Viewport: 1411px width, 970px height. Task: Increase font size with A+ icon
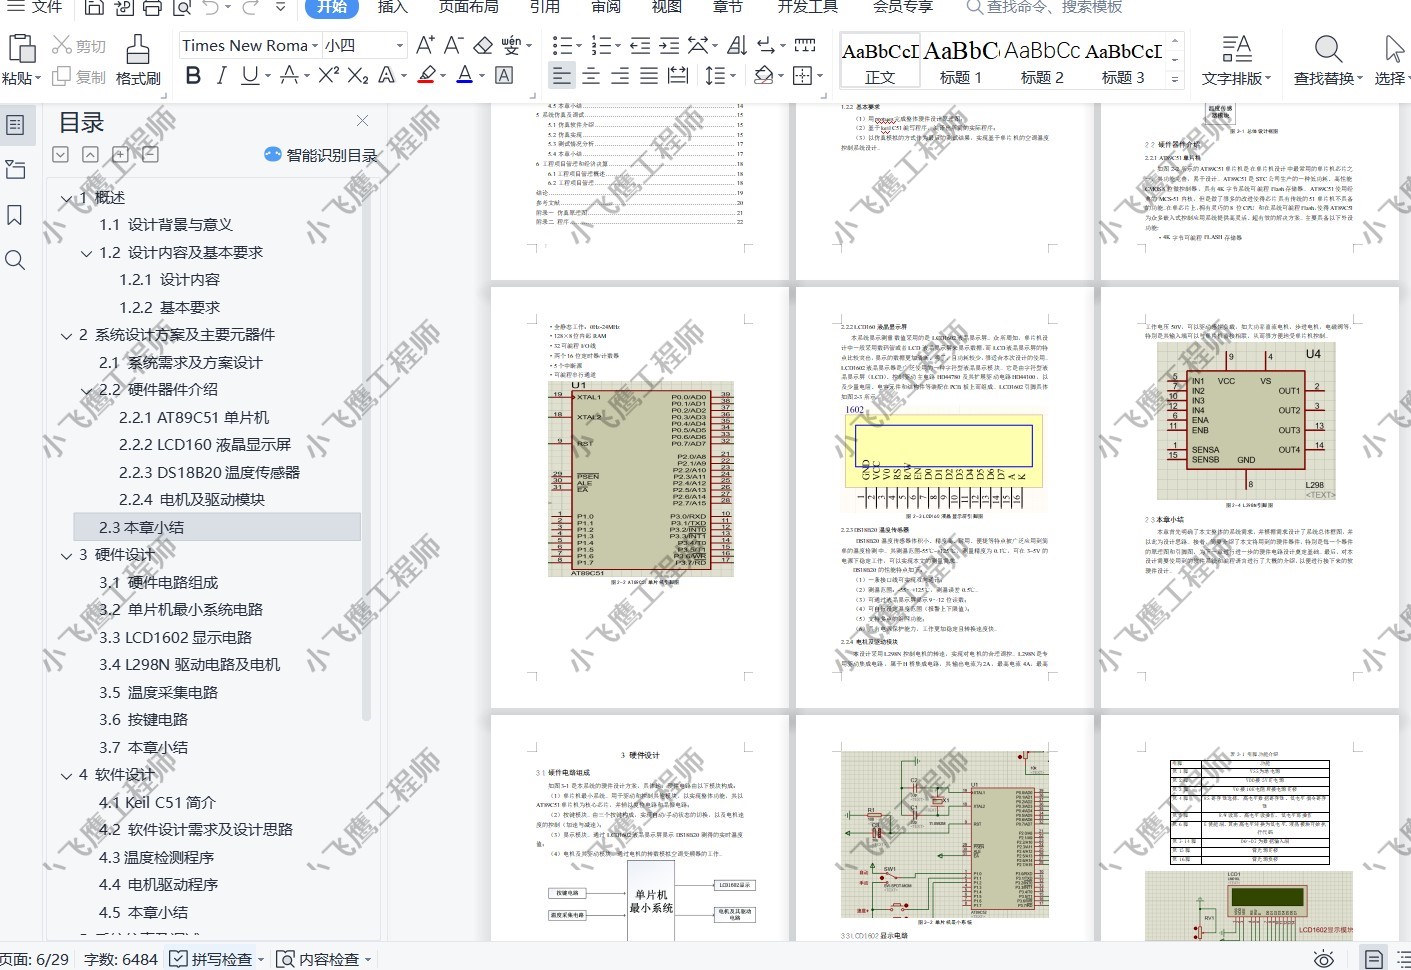point(425,45)
